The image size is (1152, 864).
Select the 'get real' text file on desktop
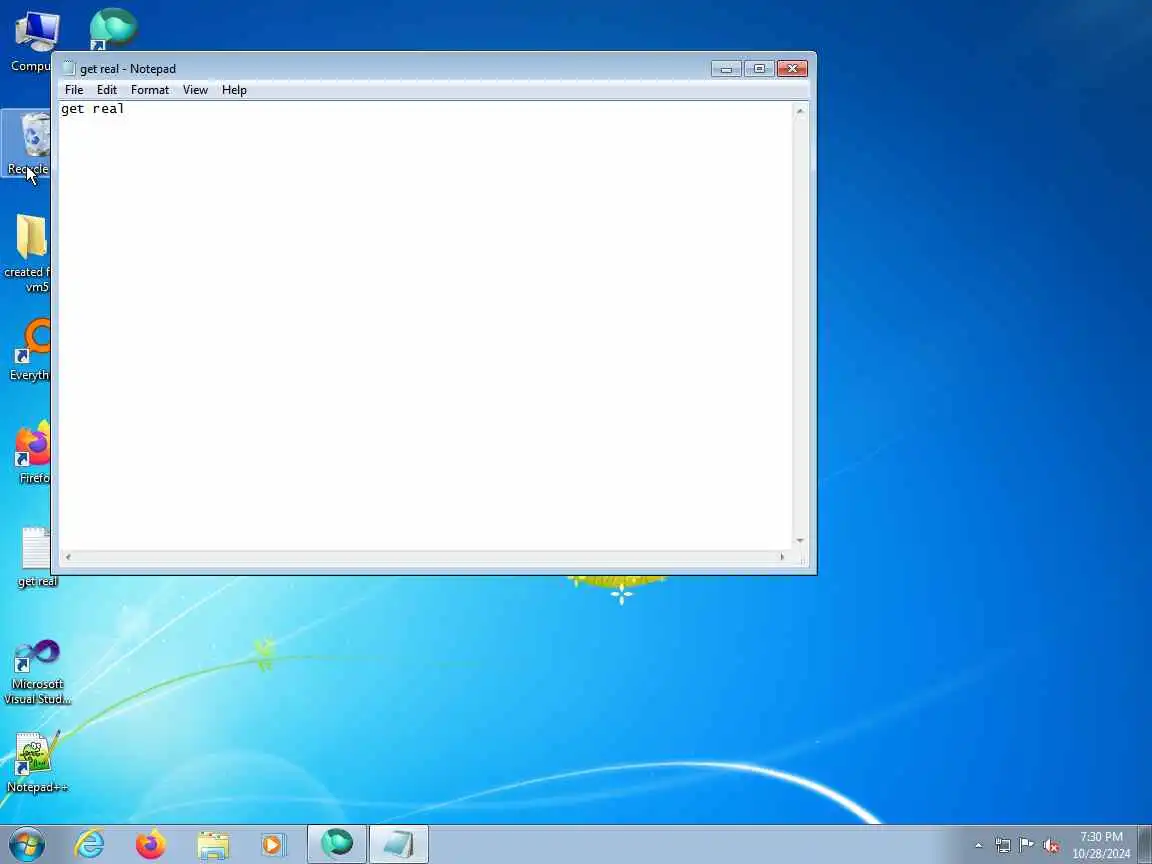point(36,557)
